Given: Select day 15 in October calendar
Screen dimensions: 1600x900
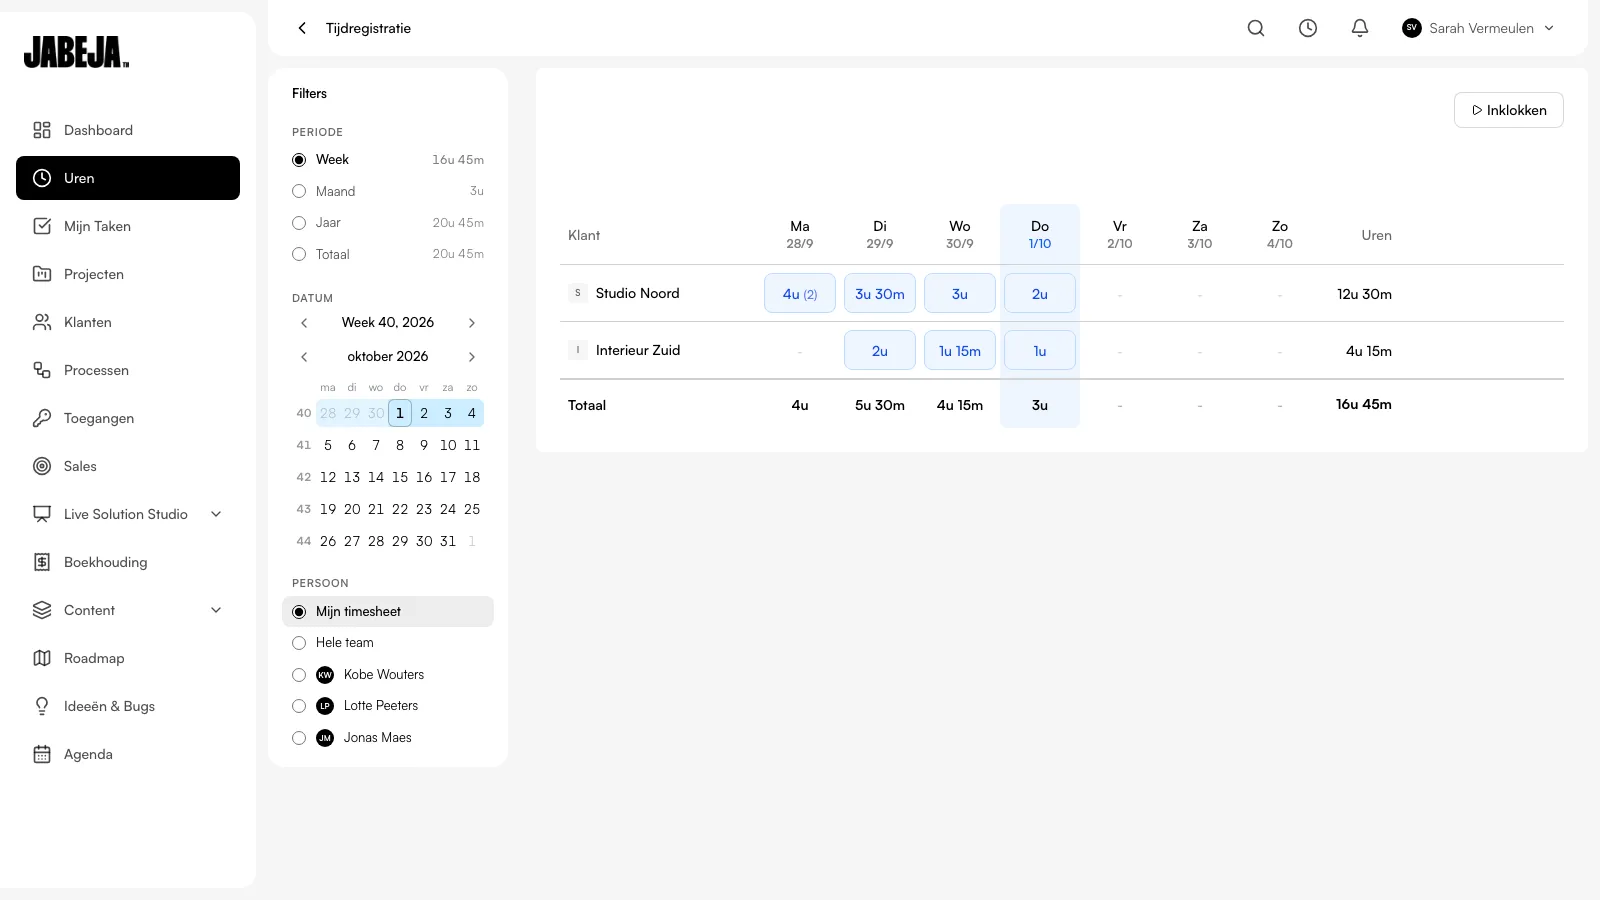Looking at the screenshot, I should (400, 477).
